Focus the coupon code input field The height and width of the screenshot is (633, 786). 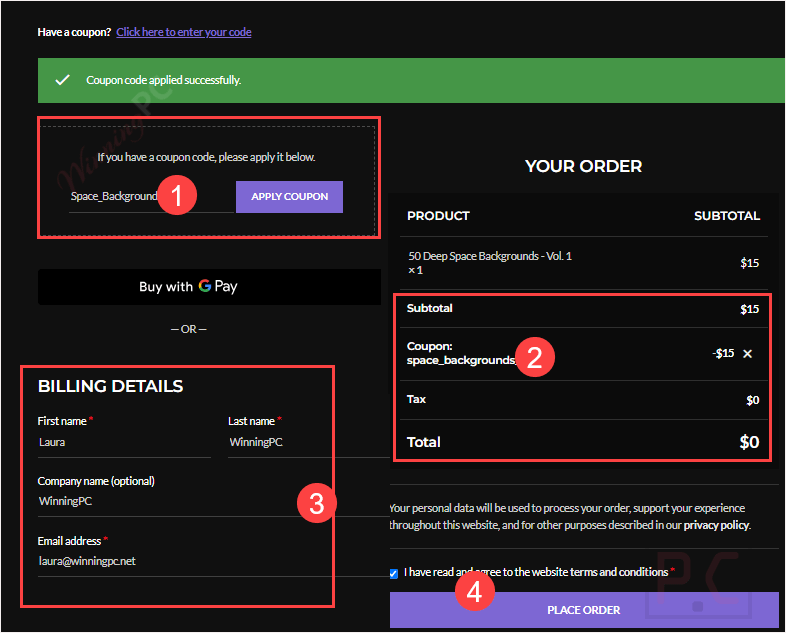pos(151,196)
